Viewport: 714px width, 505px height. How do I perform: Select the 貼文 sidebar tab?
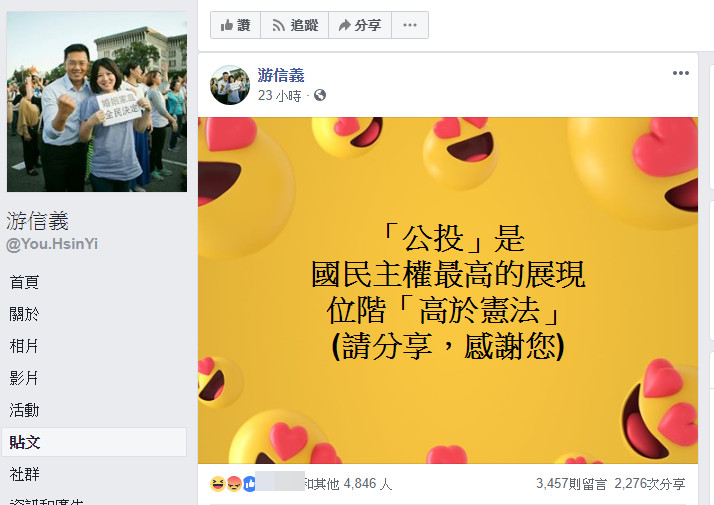tap(94, 442)
